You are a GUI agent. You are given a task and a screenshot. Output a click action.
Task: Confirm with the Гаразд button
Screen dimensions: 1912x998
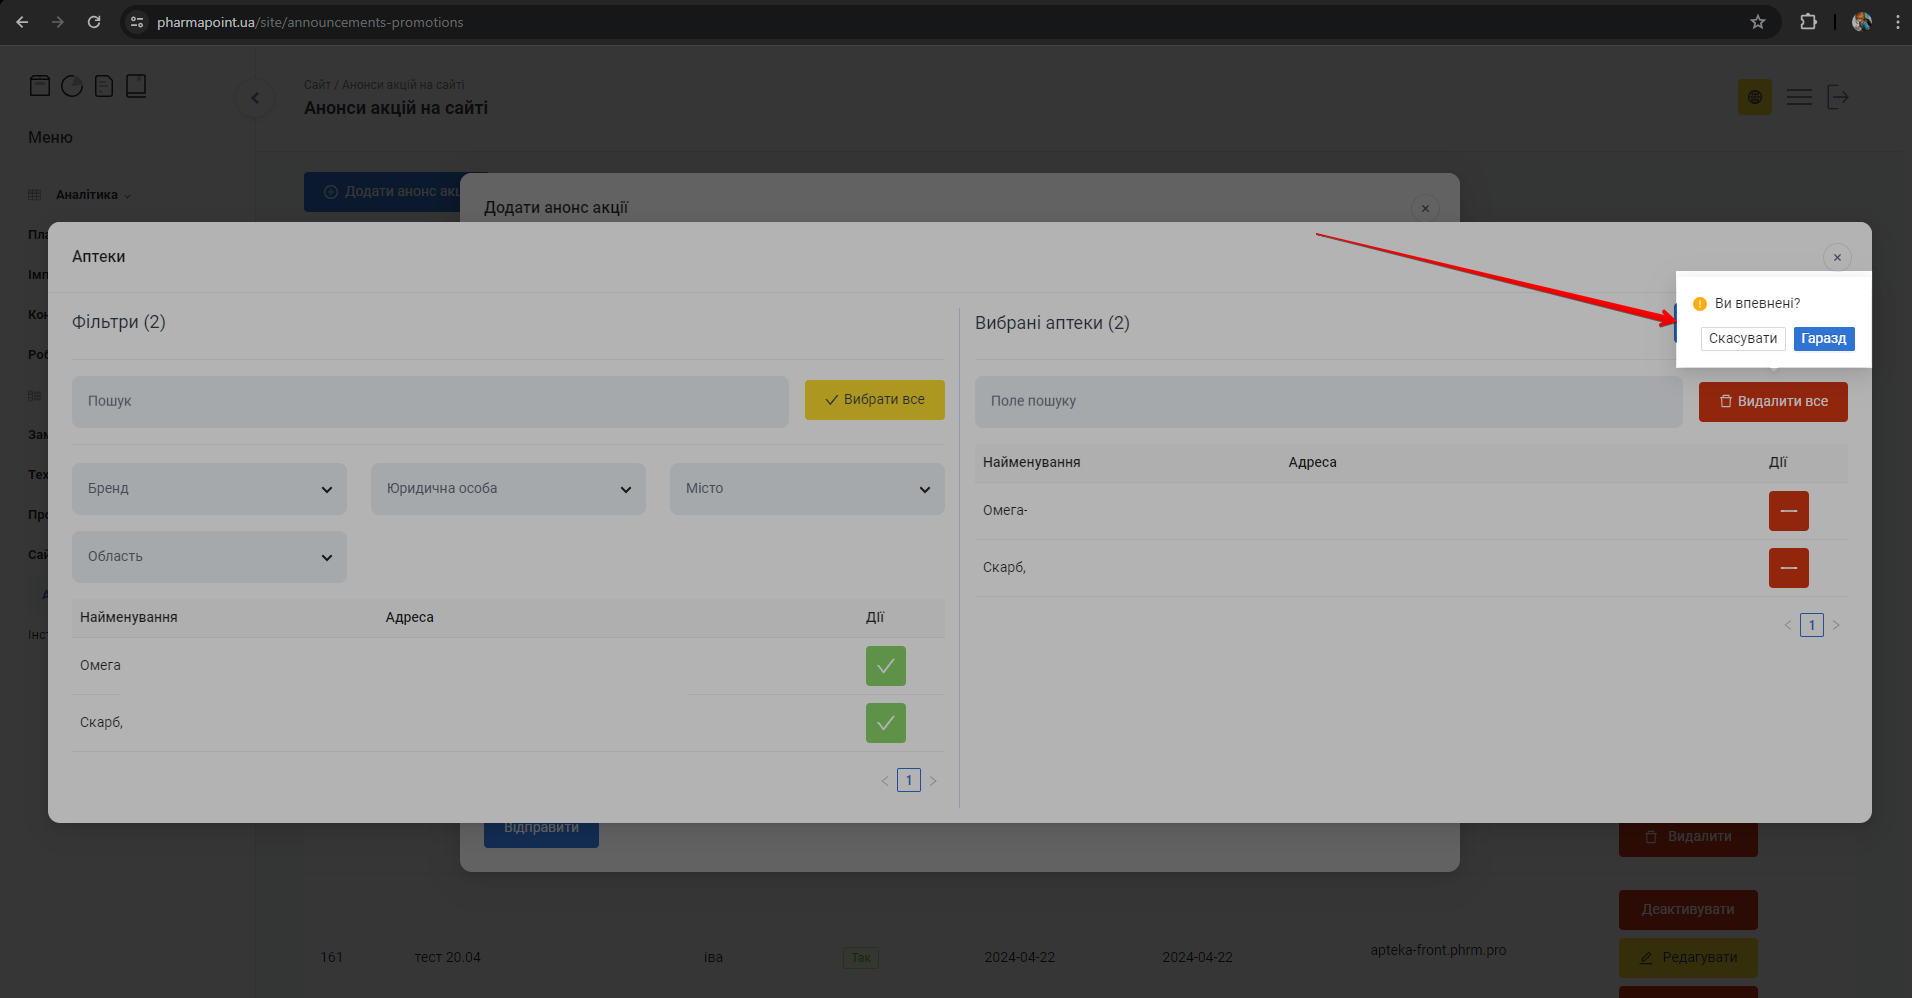click(1823, 339)
